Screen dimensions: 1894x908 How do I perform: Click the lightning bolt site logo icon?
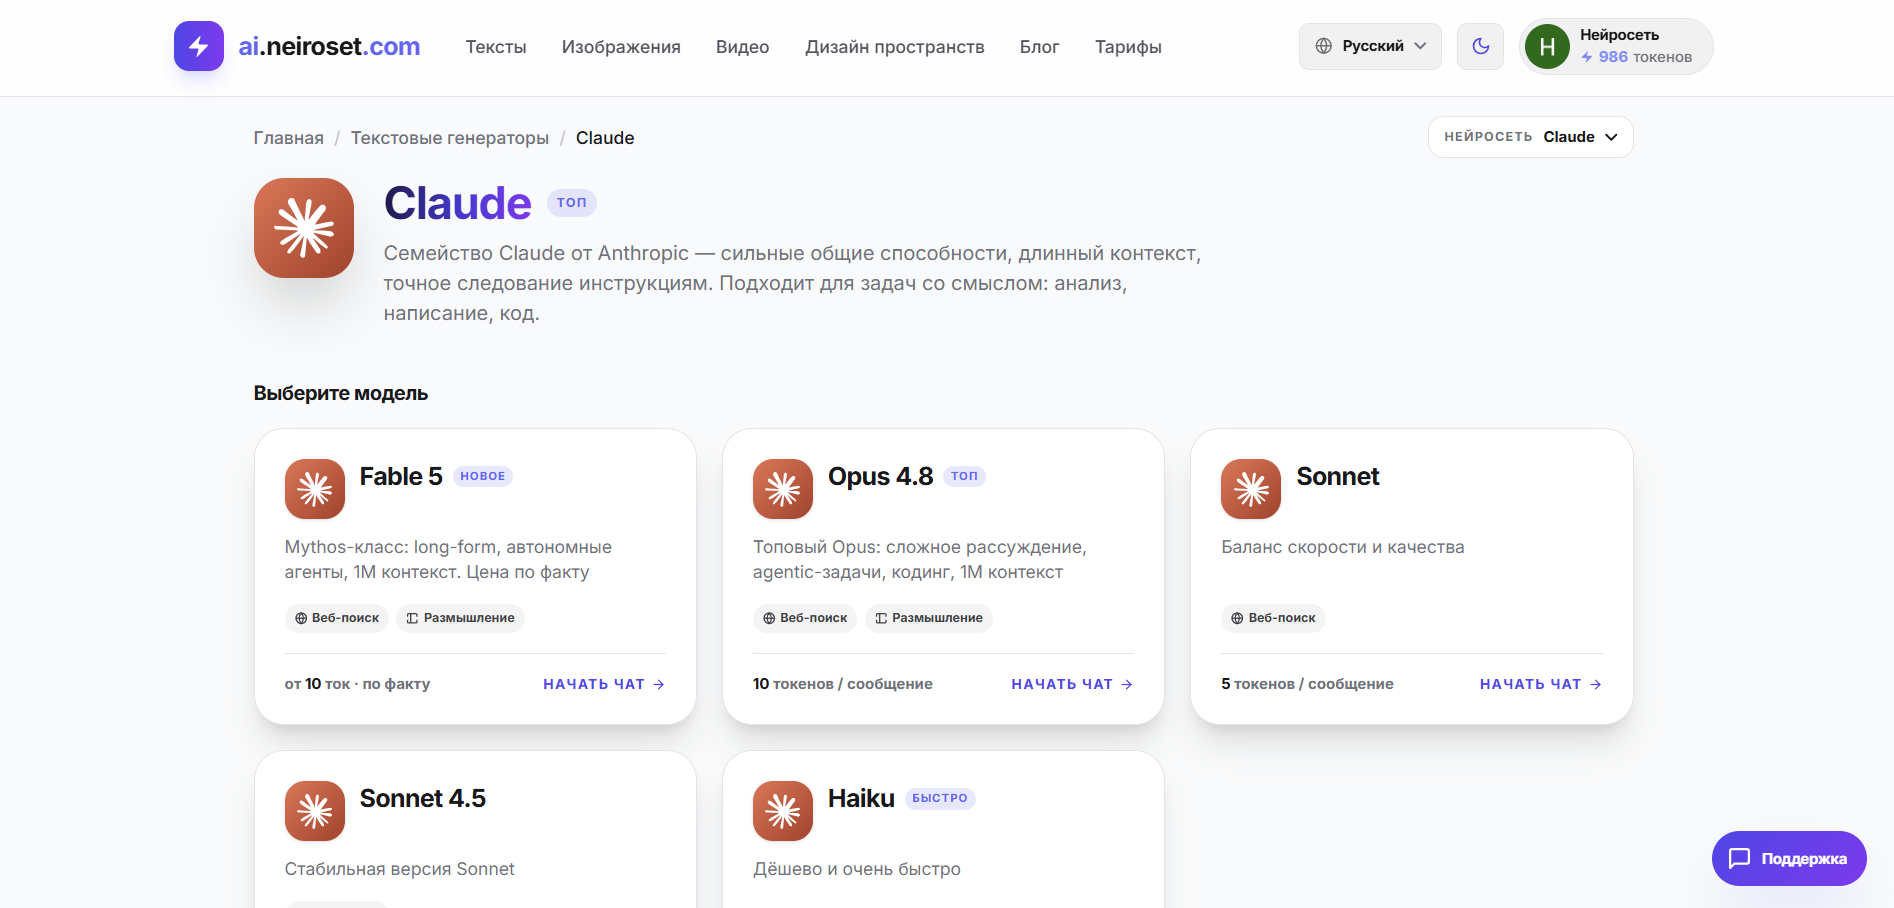(x=199, y=46)
